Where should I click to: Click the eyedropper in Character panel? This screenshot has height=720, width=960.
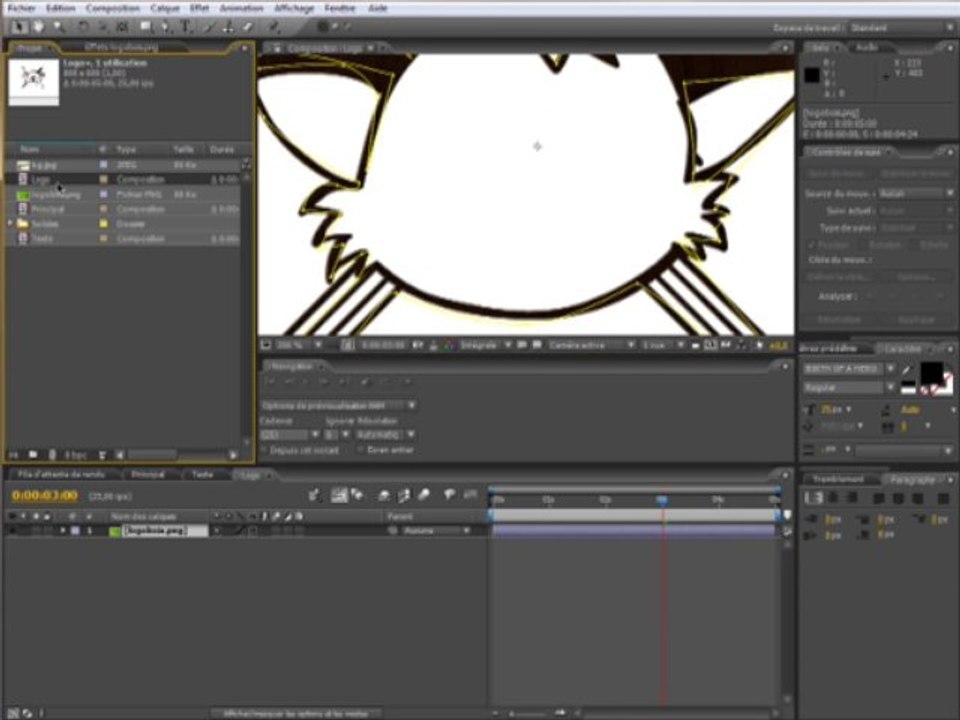[x=907, y=369]
